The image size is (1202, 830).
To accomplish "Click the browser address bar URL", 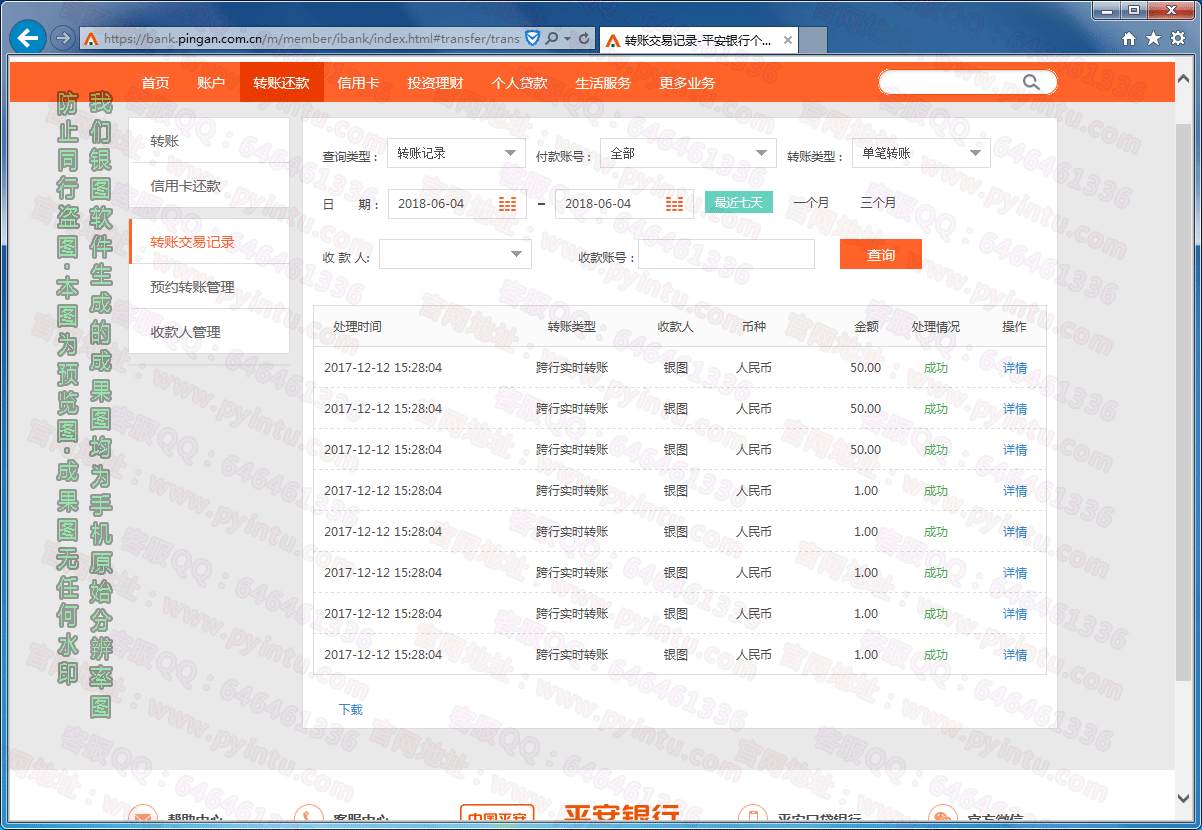I will click(x=311, y=39).
